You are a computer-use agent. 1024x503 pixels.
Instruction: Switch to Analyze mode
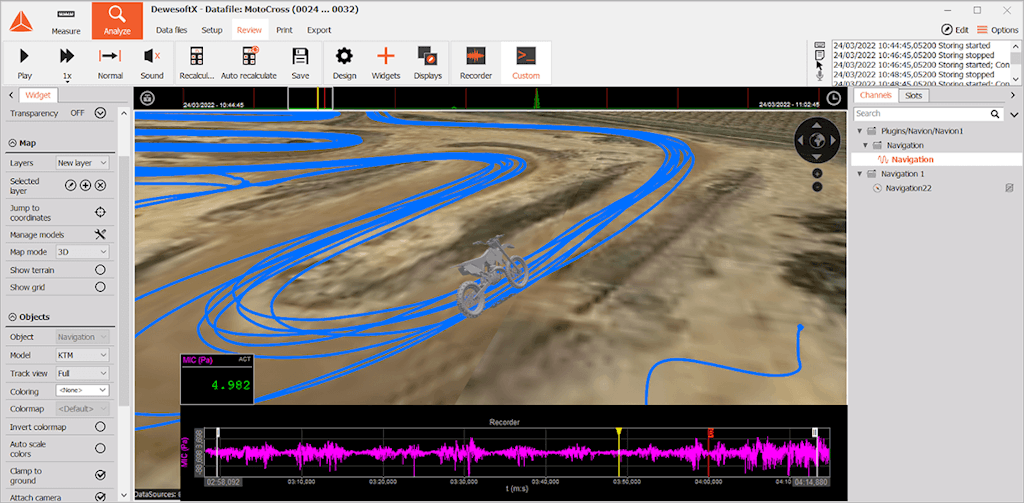point(117,21)
